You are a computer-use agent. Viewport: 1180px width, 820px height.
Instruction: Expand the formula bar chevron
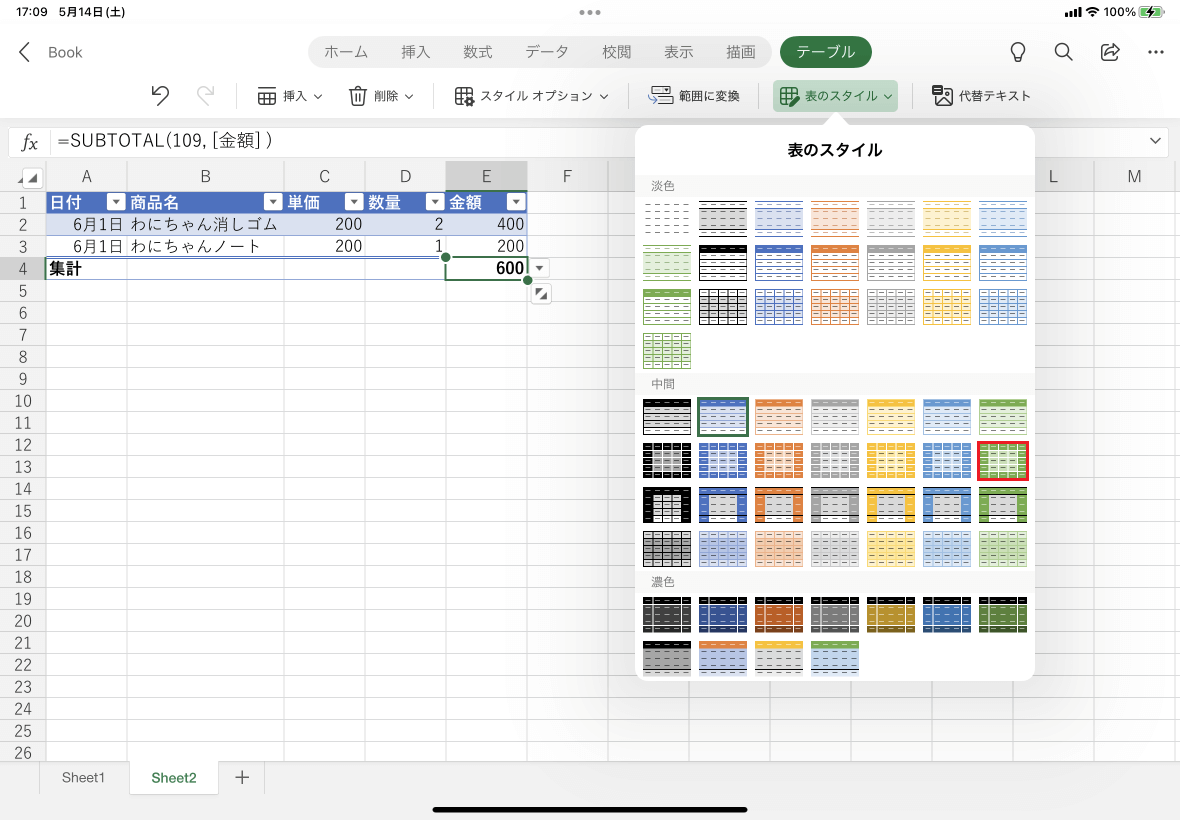click(x=1155, y=141)
